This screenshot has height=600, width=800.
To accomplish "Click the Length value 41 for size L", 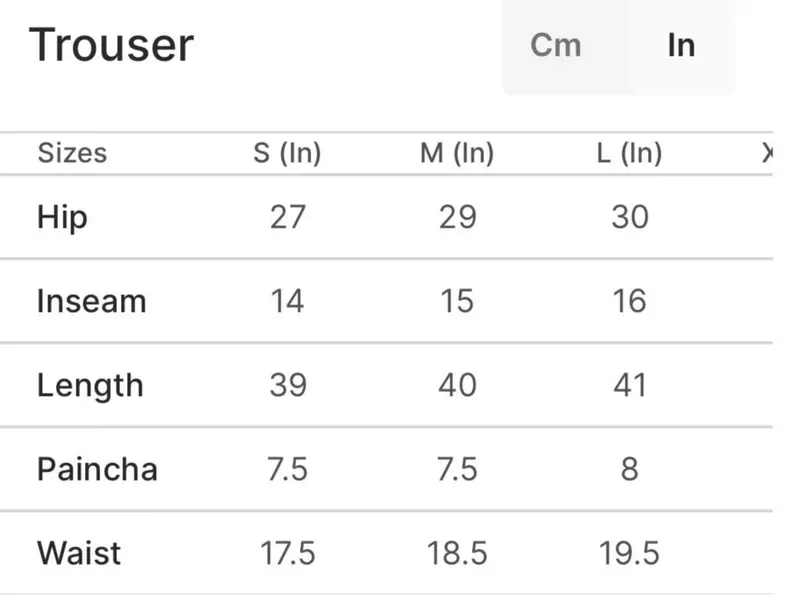I will coord(629,385).
